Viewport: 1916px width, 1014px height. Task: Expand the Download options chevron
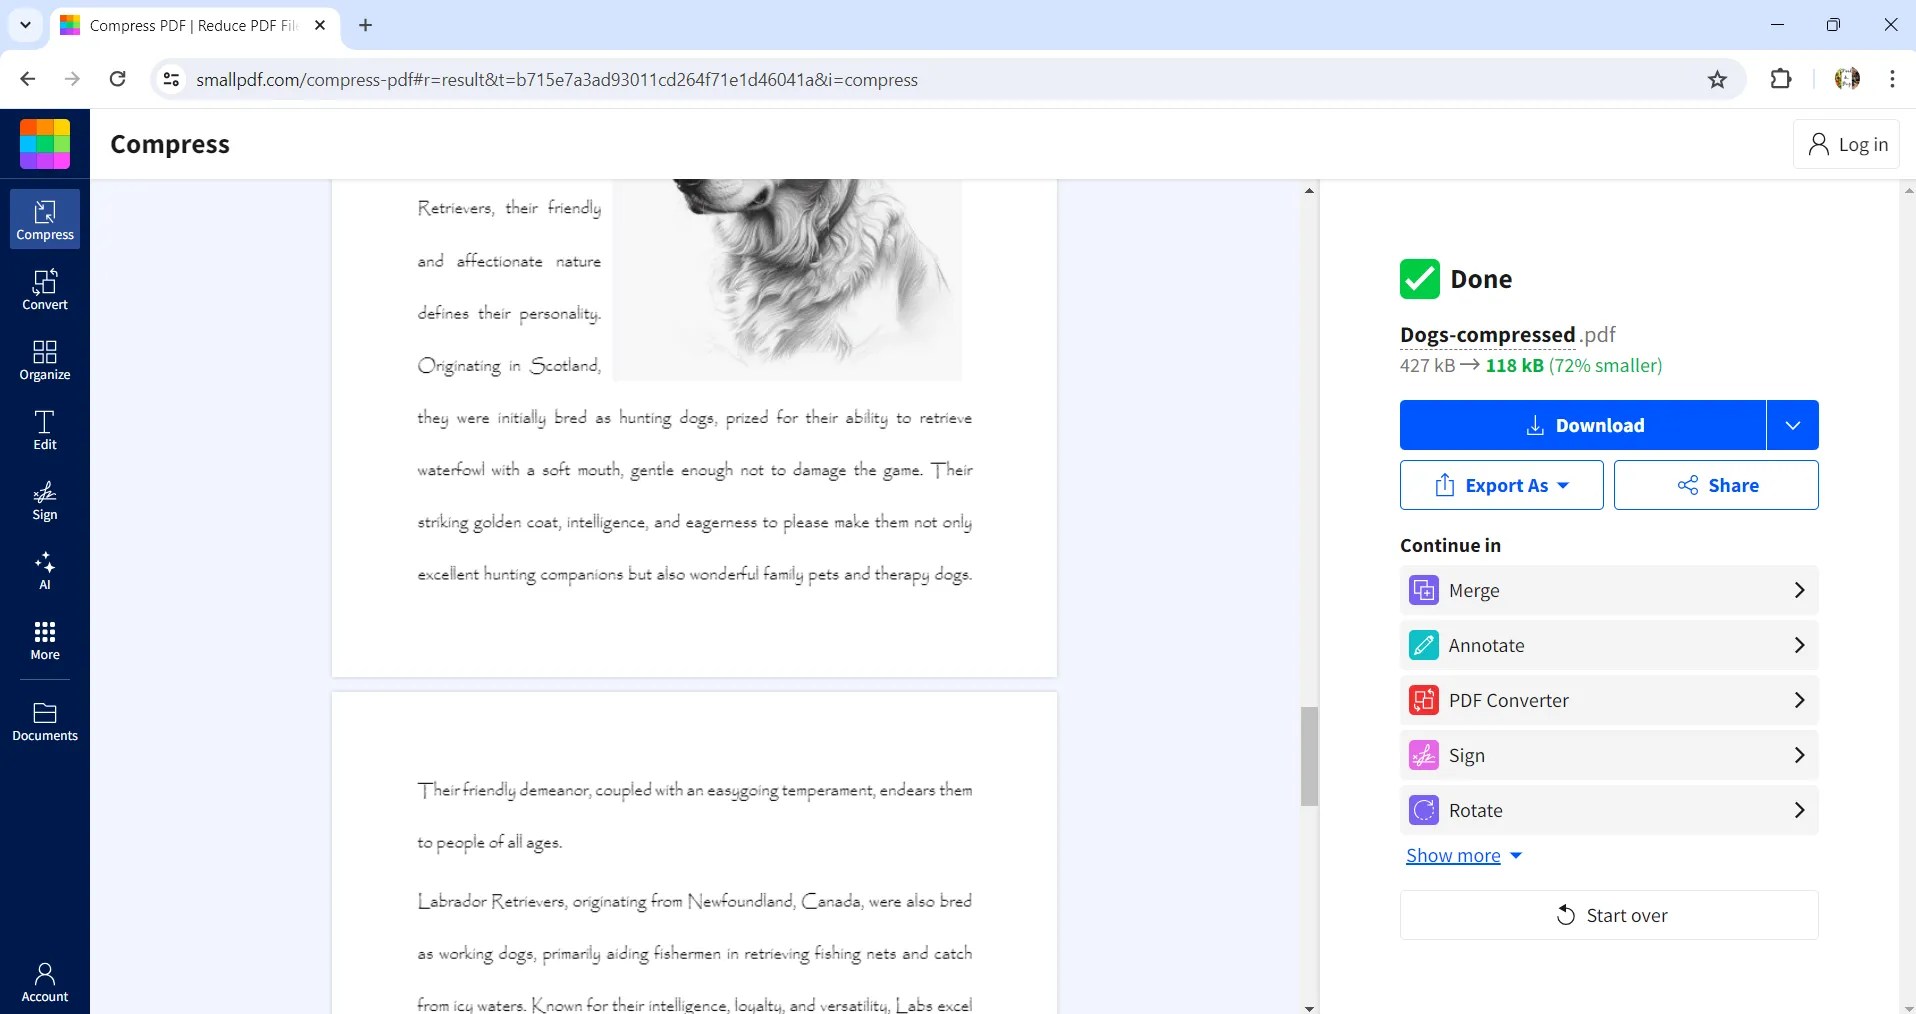(1791, 425)
